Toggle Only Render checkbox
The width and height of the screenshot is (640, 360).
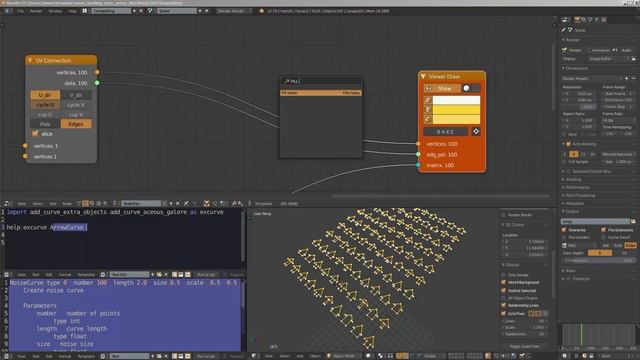coord(504,275)
